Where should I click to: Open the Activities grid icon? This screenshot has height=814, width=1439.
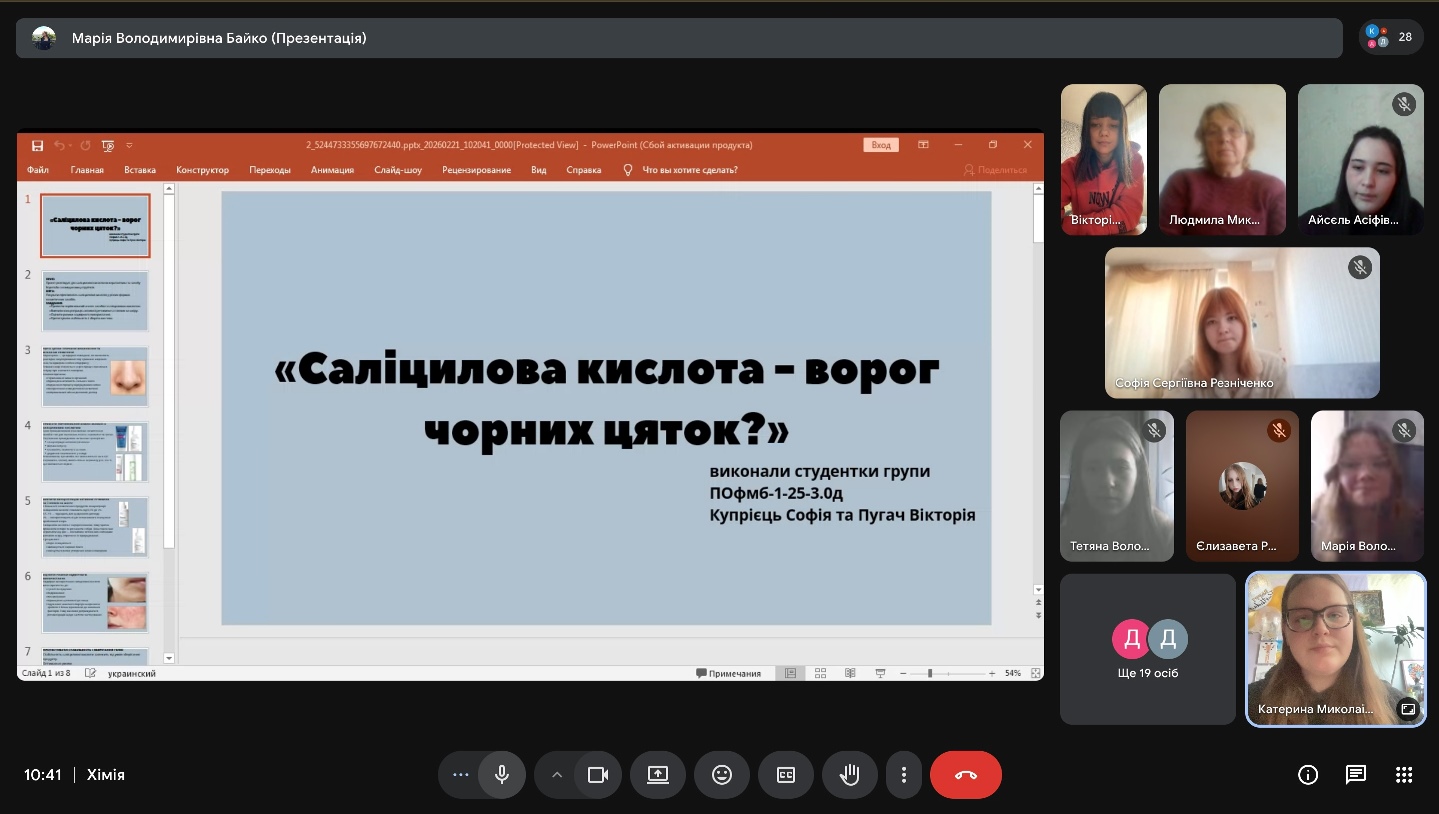(x=1404, y=775)
